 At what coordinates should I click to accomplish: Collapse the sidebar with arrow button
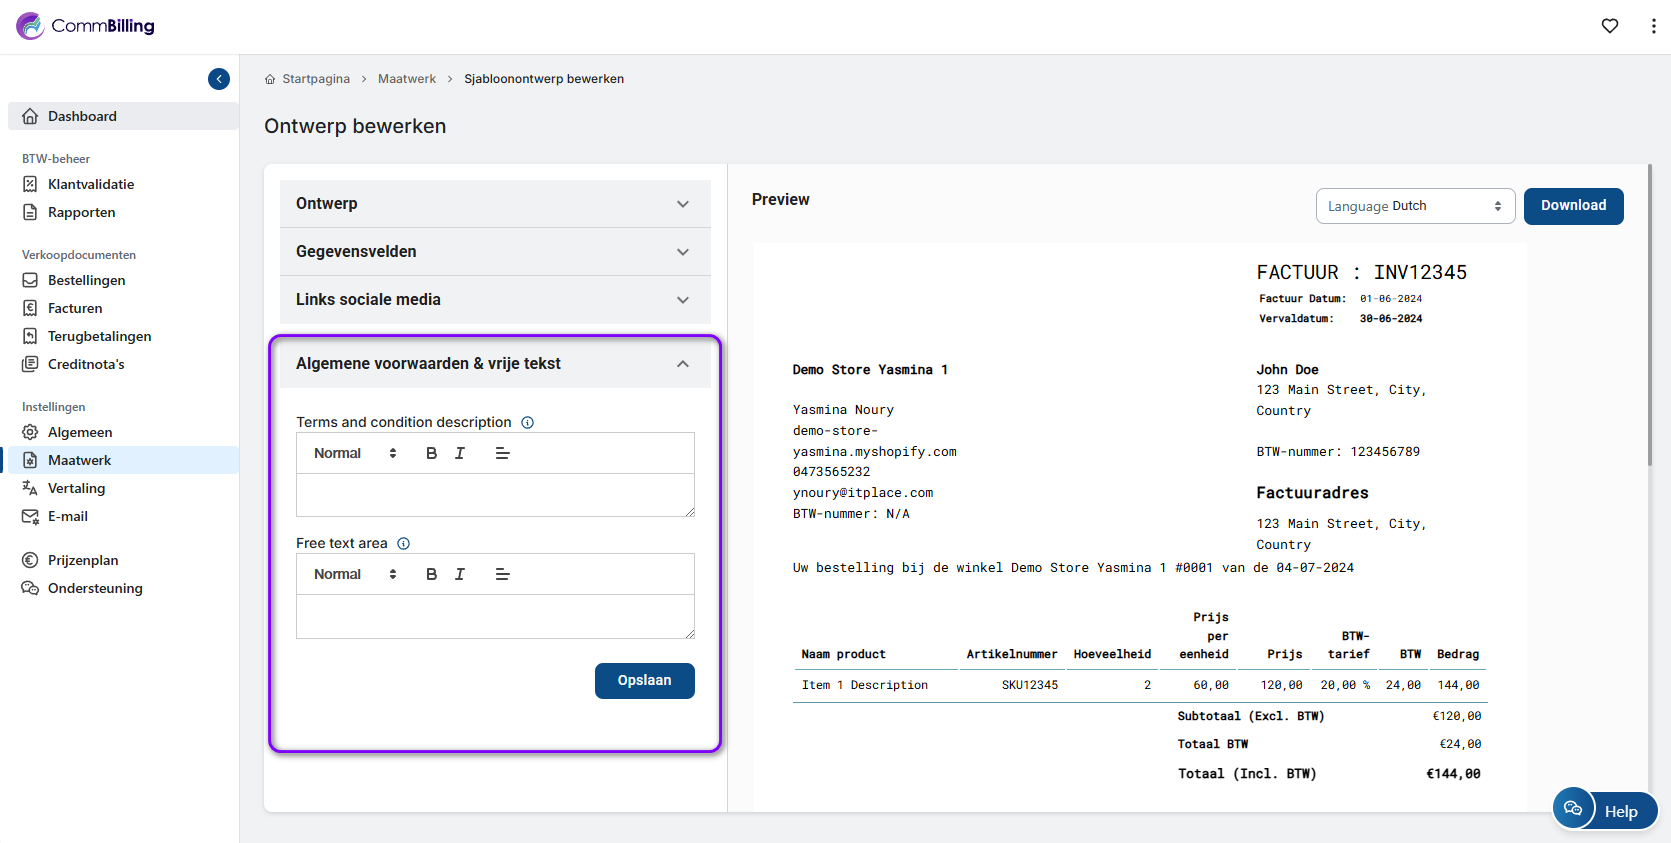click(x=219, y=79)
